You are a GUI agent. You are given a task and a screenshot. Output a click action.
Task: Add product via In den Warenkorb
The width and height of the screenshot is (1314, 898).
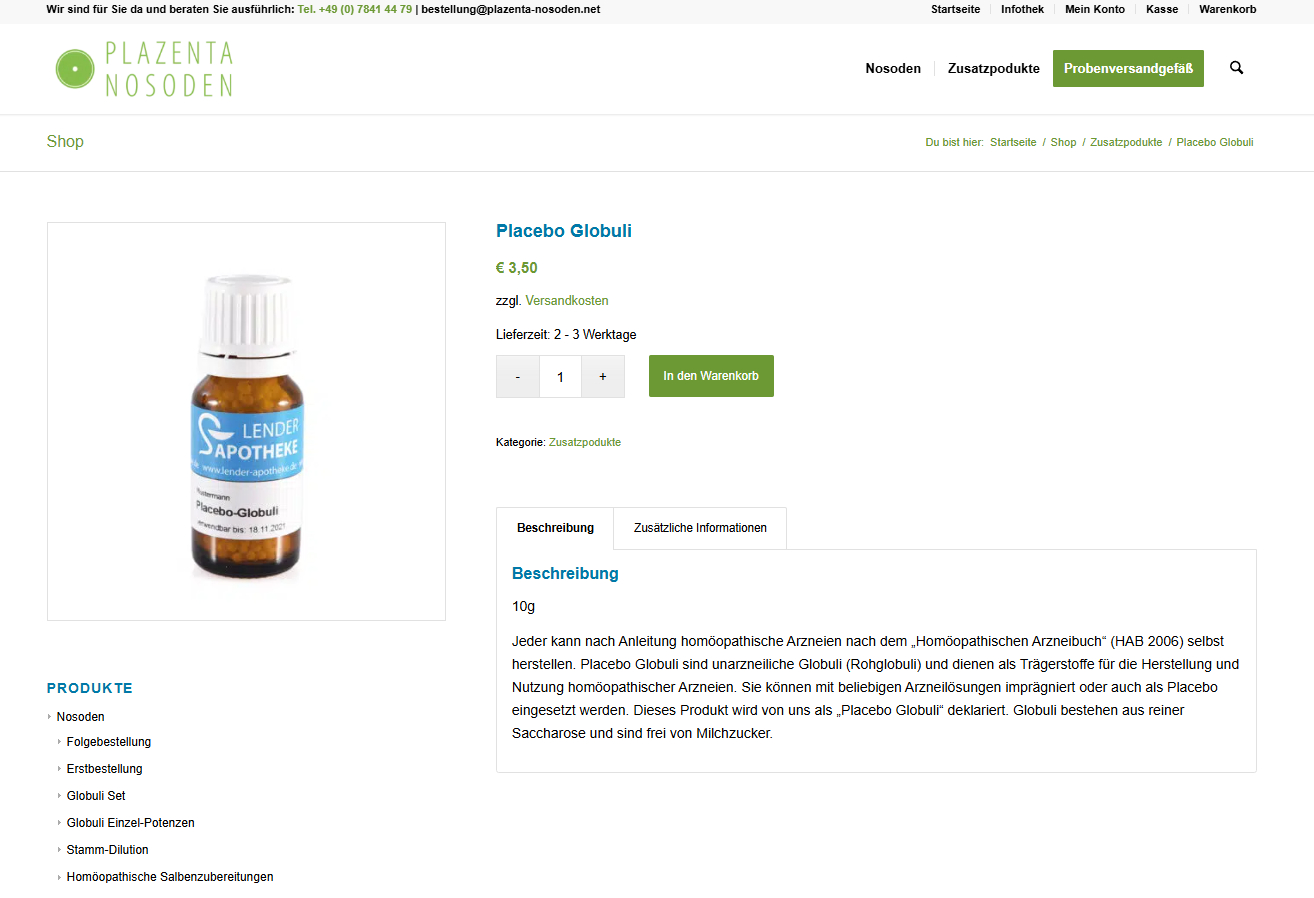[x=711, y=376]
